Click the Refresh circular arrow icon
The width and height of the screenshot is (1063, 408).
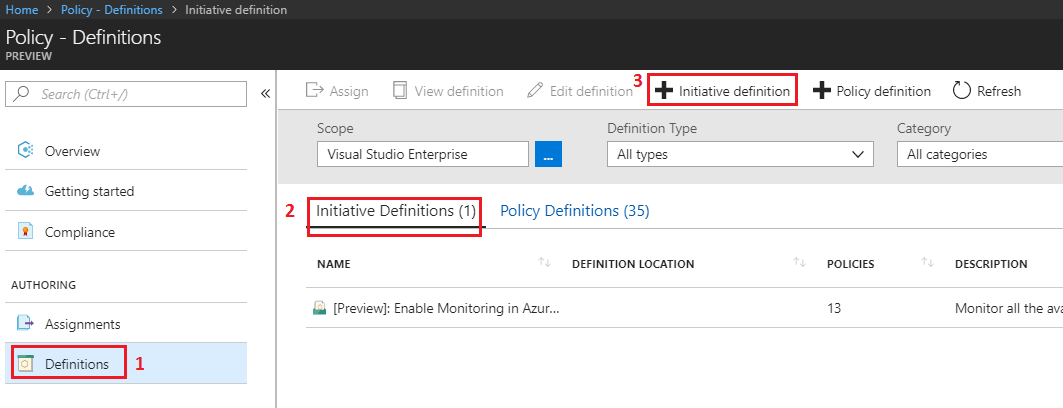[962, 91]
